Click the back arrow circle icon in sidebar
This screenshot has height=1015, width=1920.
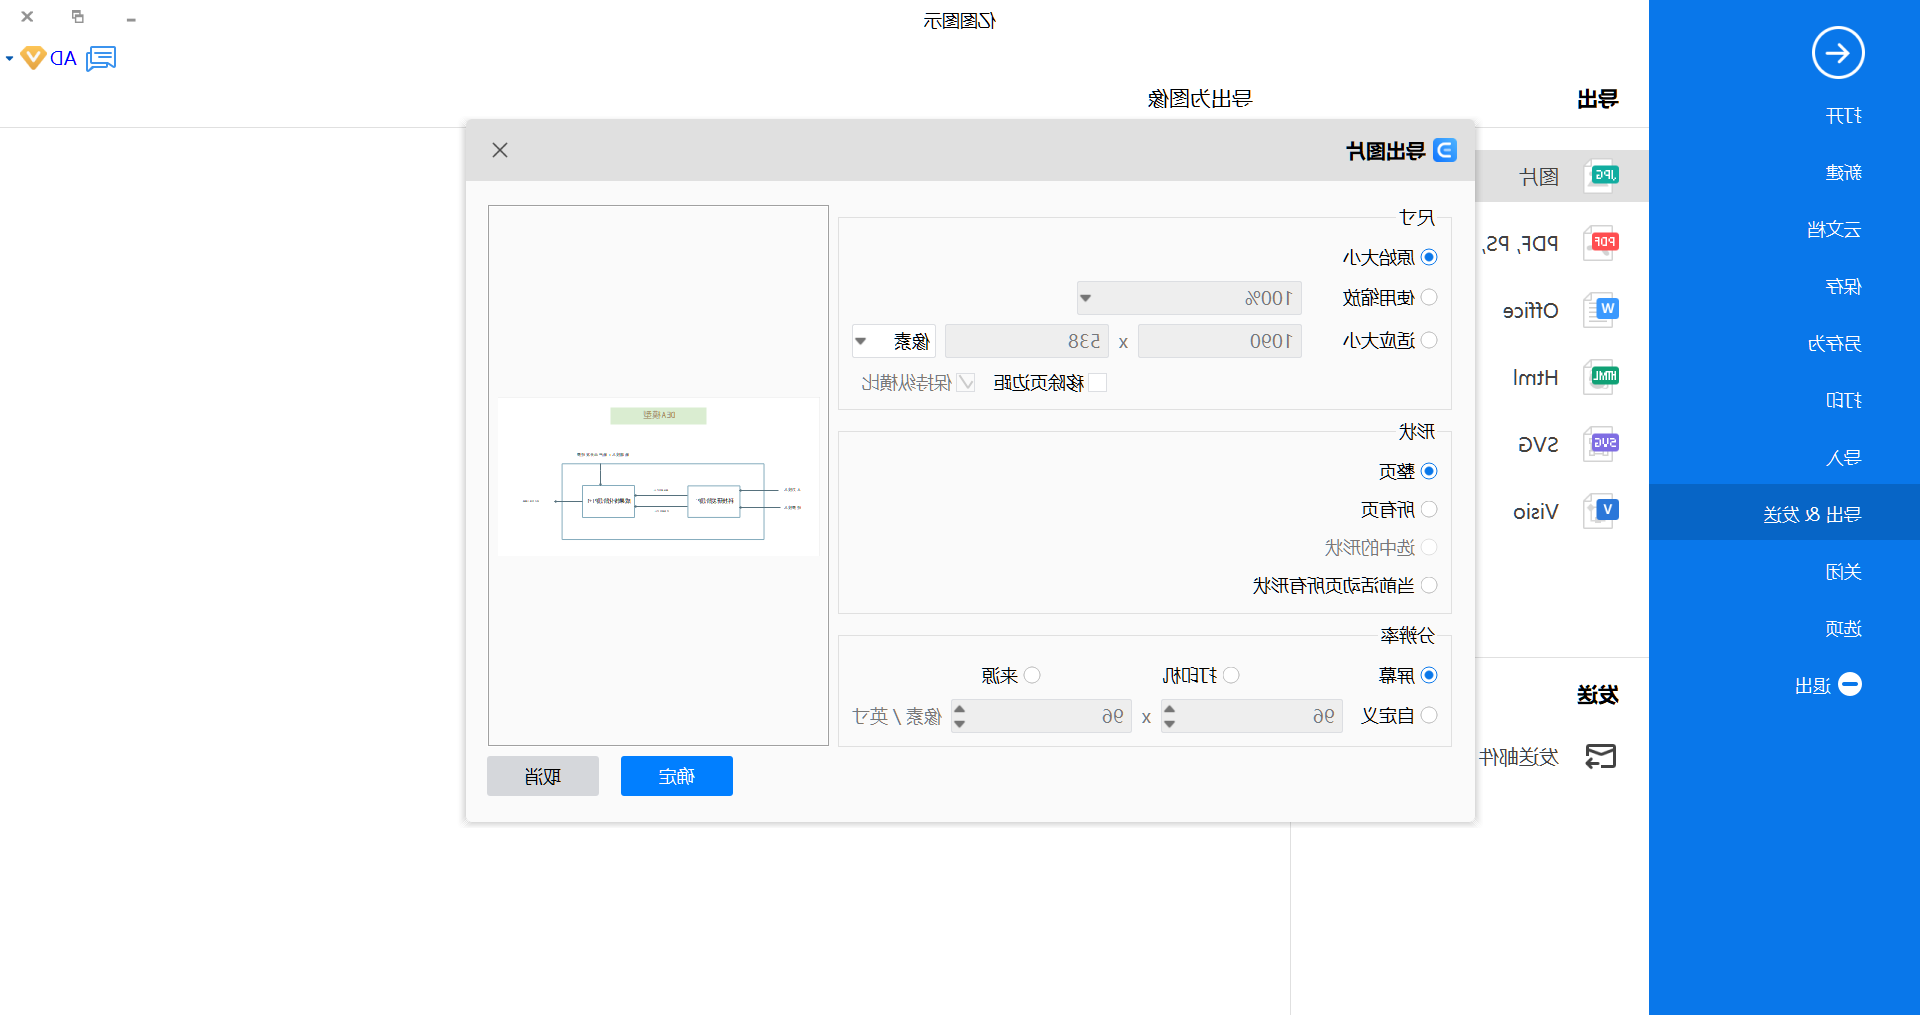click(1838, 52)
